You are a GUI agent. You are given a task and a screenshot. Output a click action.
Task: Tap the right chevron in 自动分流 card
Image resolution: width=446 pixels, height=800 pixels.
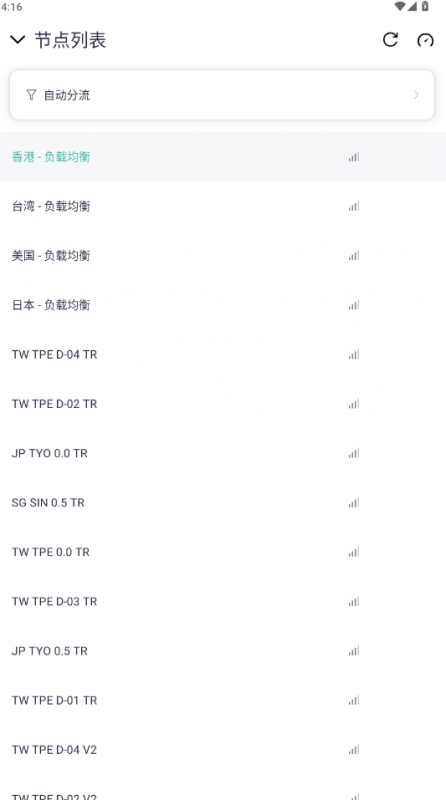(x=416, y=95)
